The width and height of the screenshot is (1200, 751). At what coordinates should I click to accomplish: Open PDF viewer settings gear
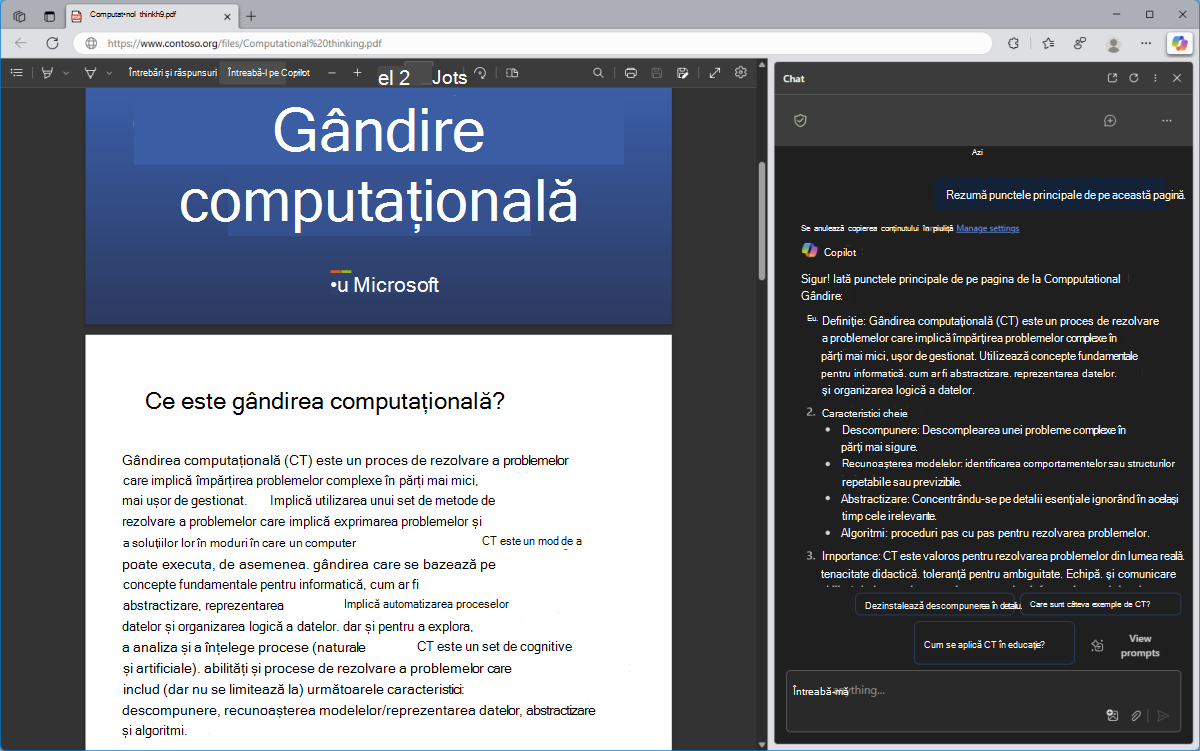[741, 73]
